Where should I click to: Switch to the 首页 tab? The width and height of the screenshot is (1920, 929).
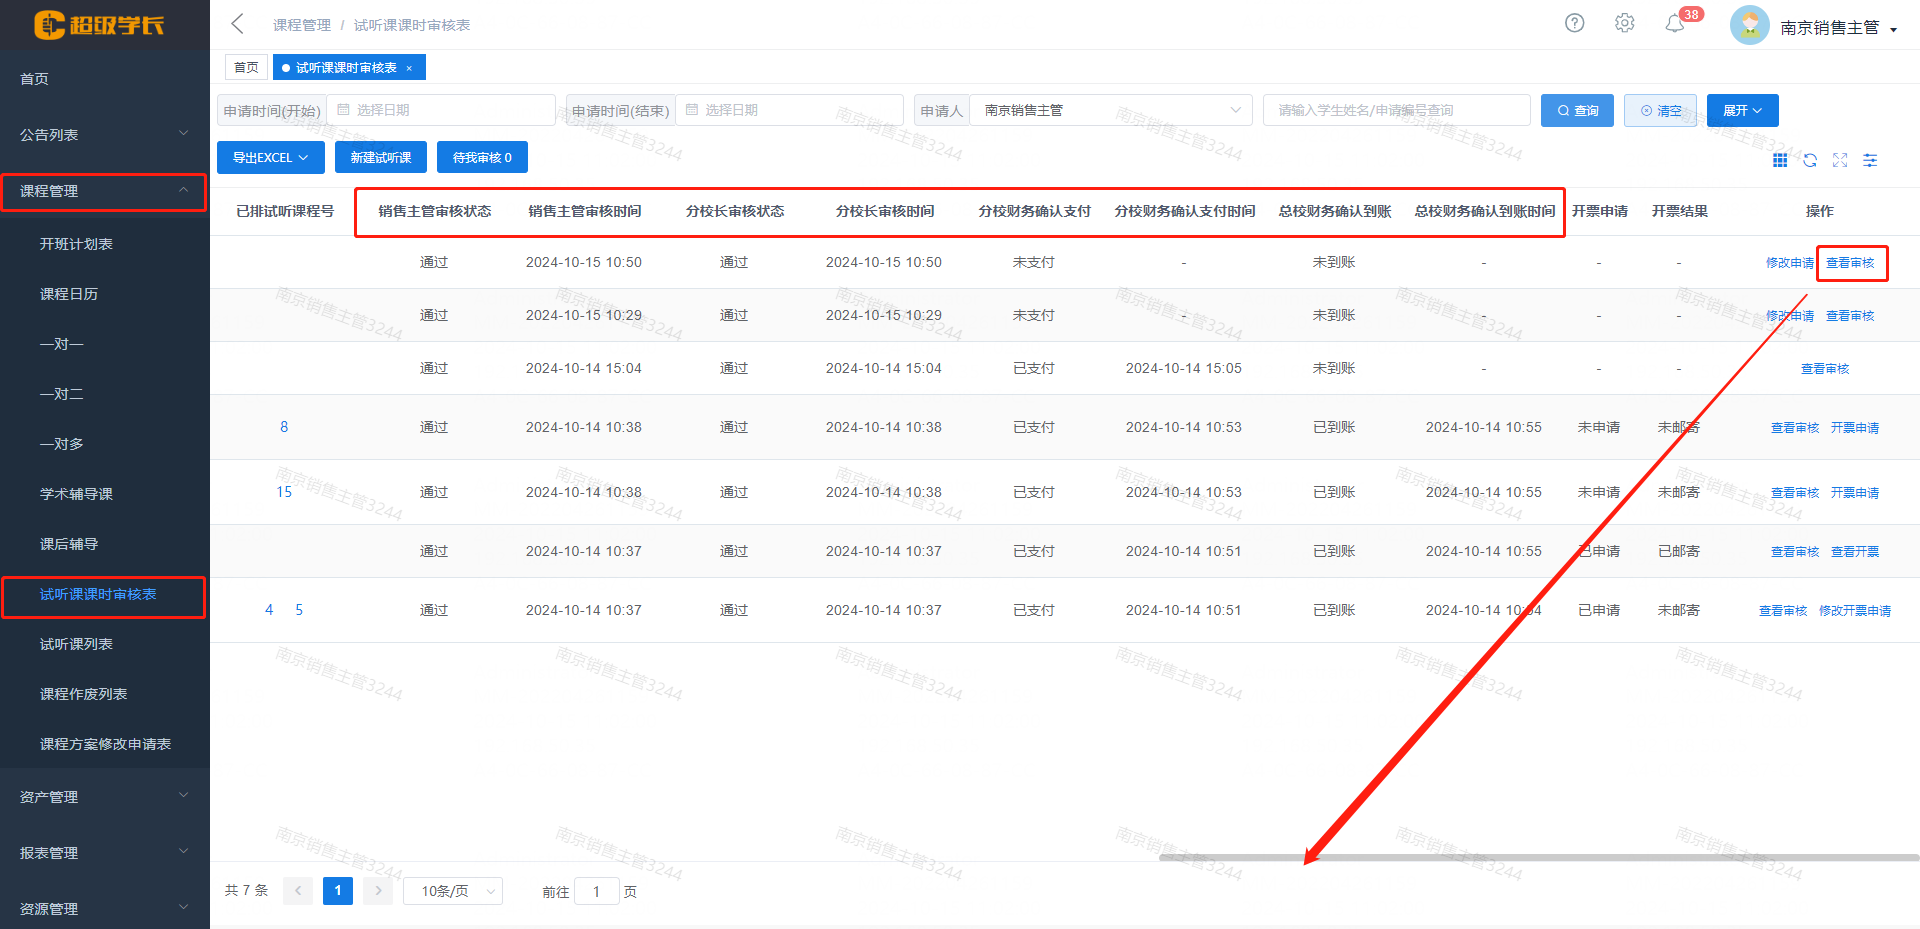click(x=246, y=67)
